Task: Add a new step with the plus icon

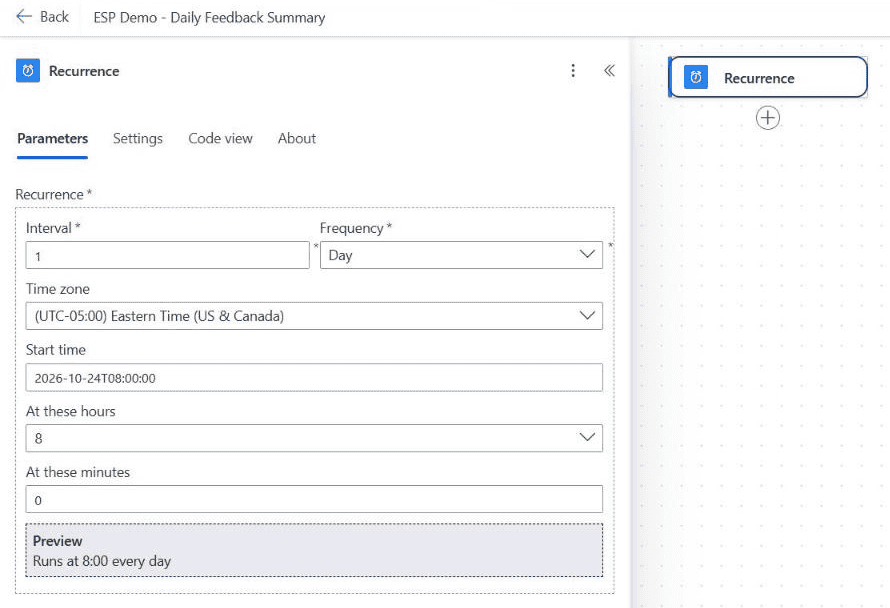Action: [x=767, y=118]
